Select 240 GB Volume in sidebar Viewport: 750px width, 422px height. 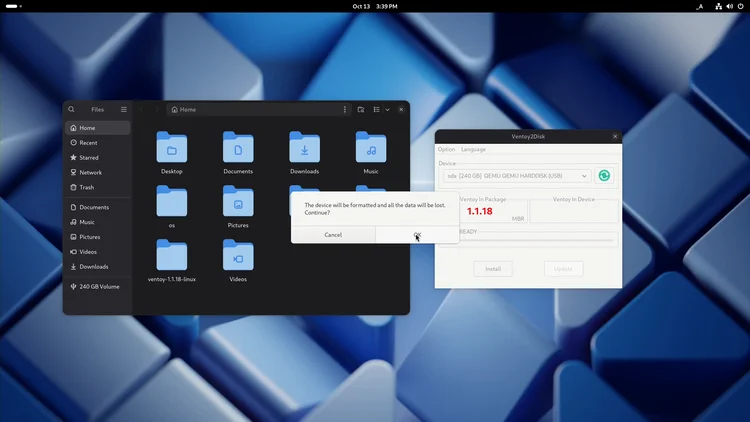98,287
